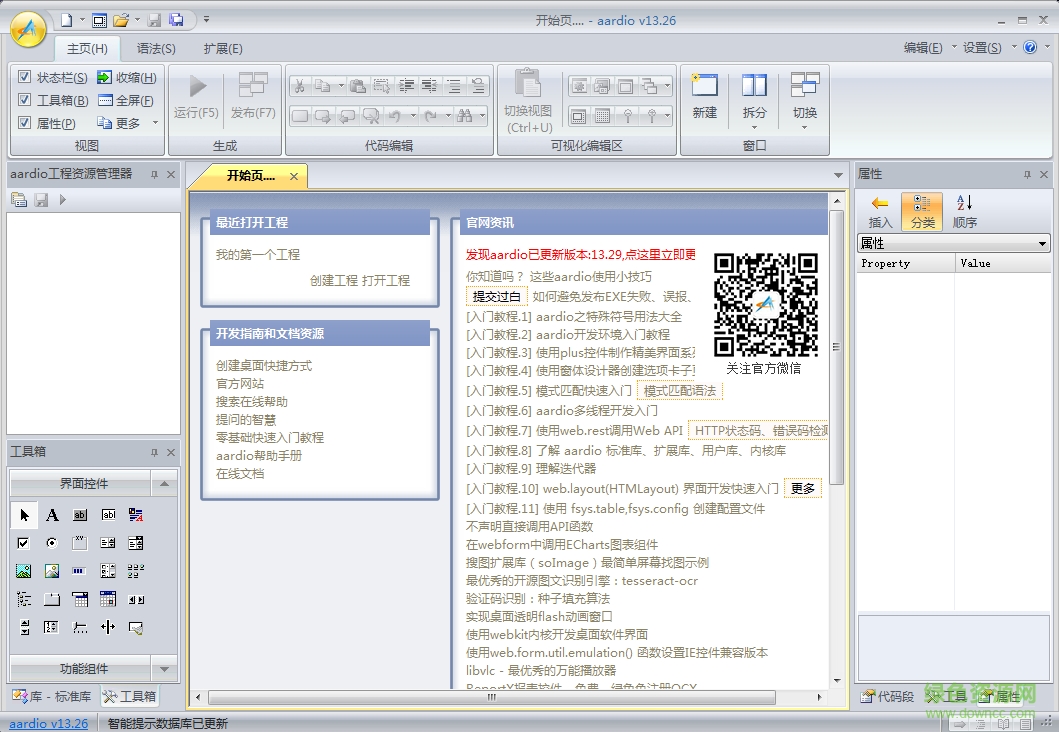The image size is (1059, 732).
Task: Click the 运行(F5) run icon
Action: 195,87
